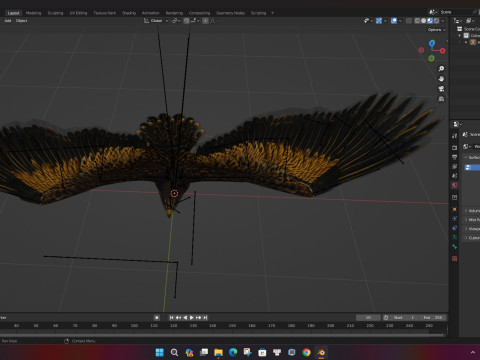Switch to the Modeling workspace tab

pos(33,13)
